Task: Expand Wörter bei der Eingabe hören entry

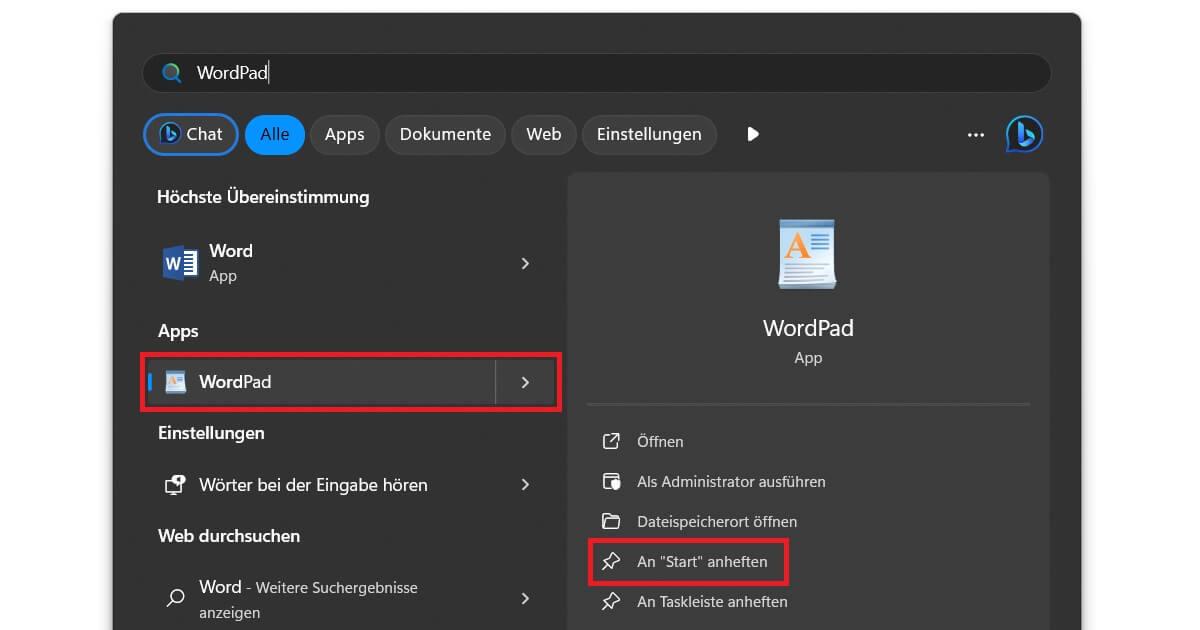Action: point(525,485)
